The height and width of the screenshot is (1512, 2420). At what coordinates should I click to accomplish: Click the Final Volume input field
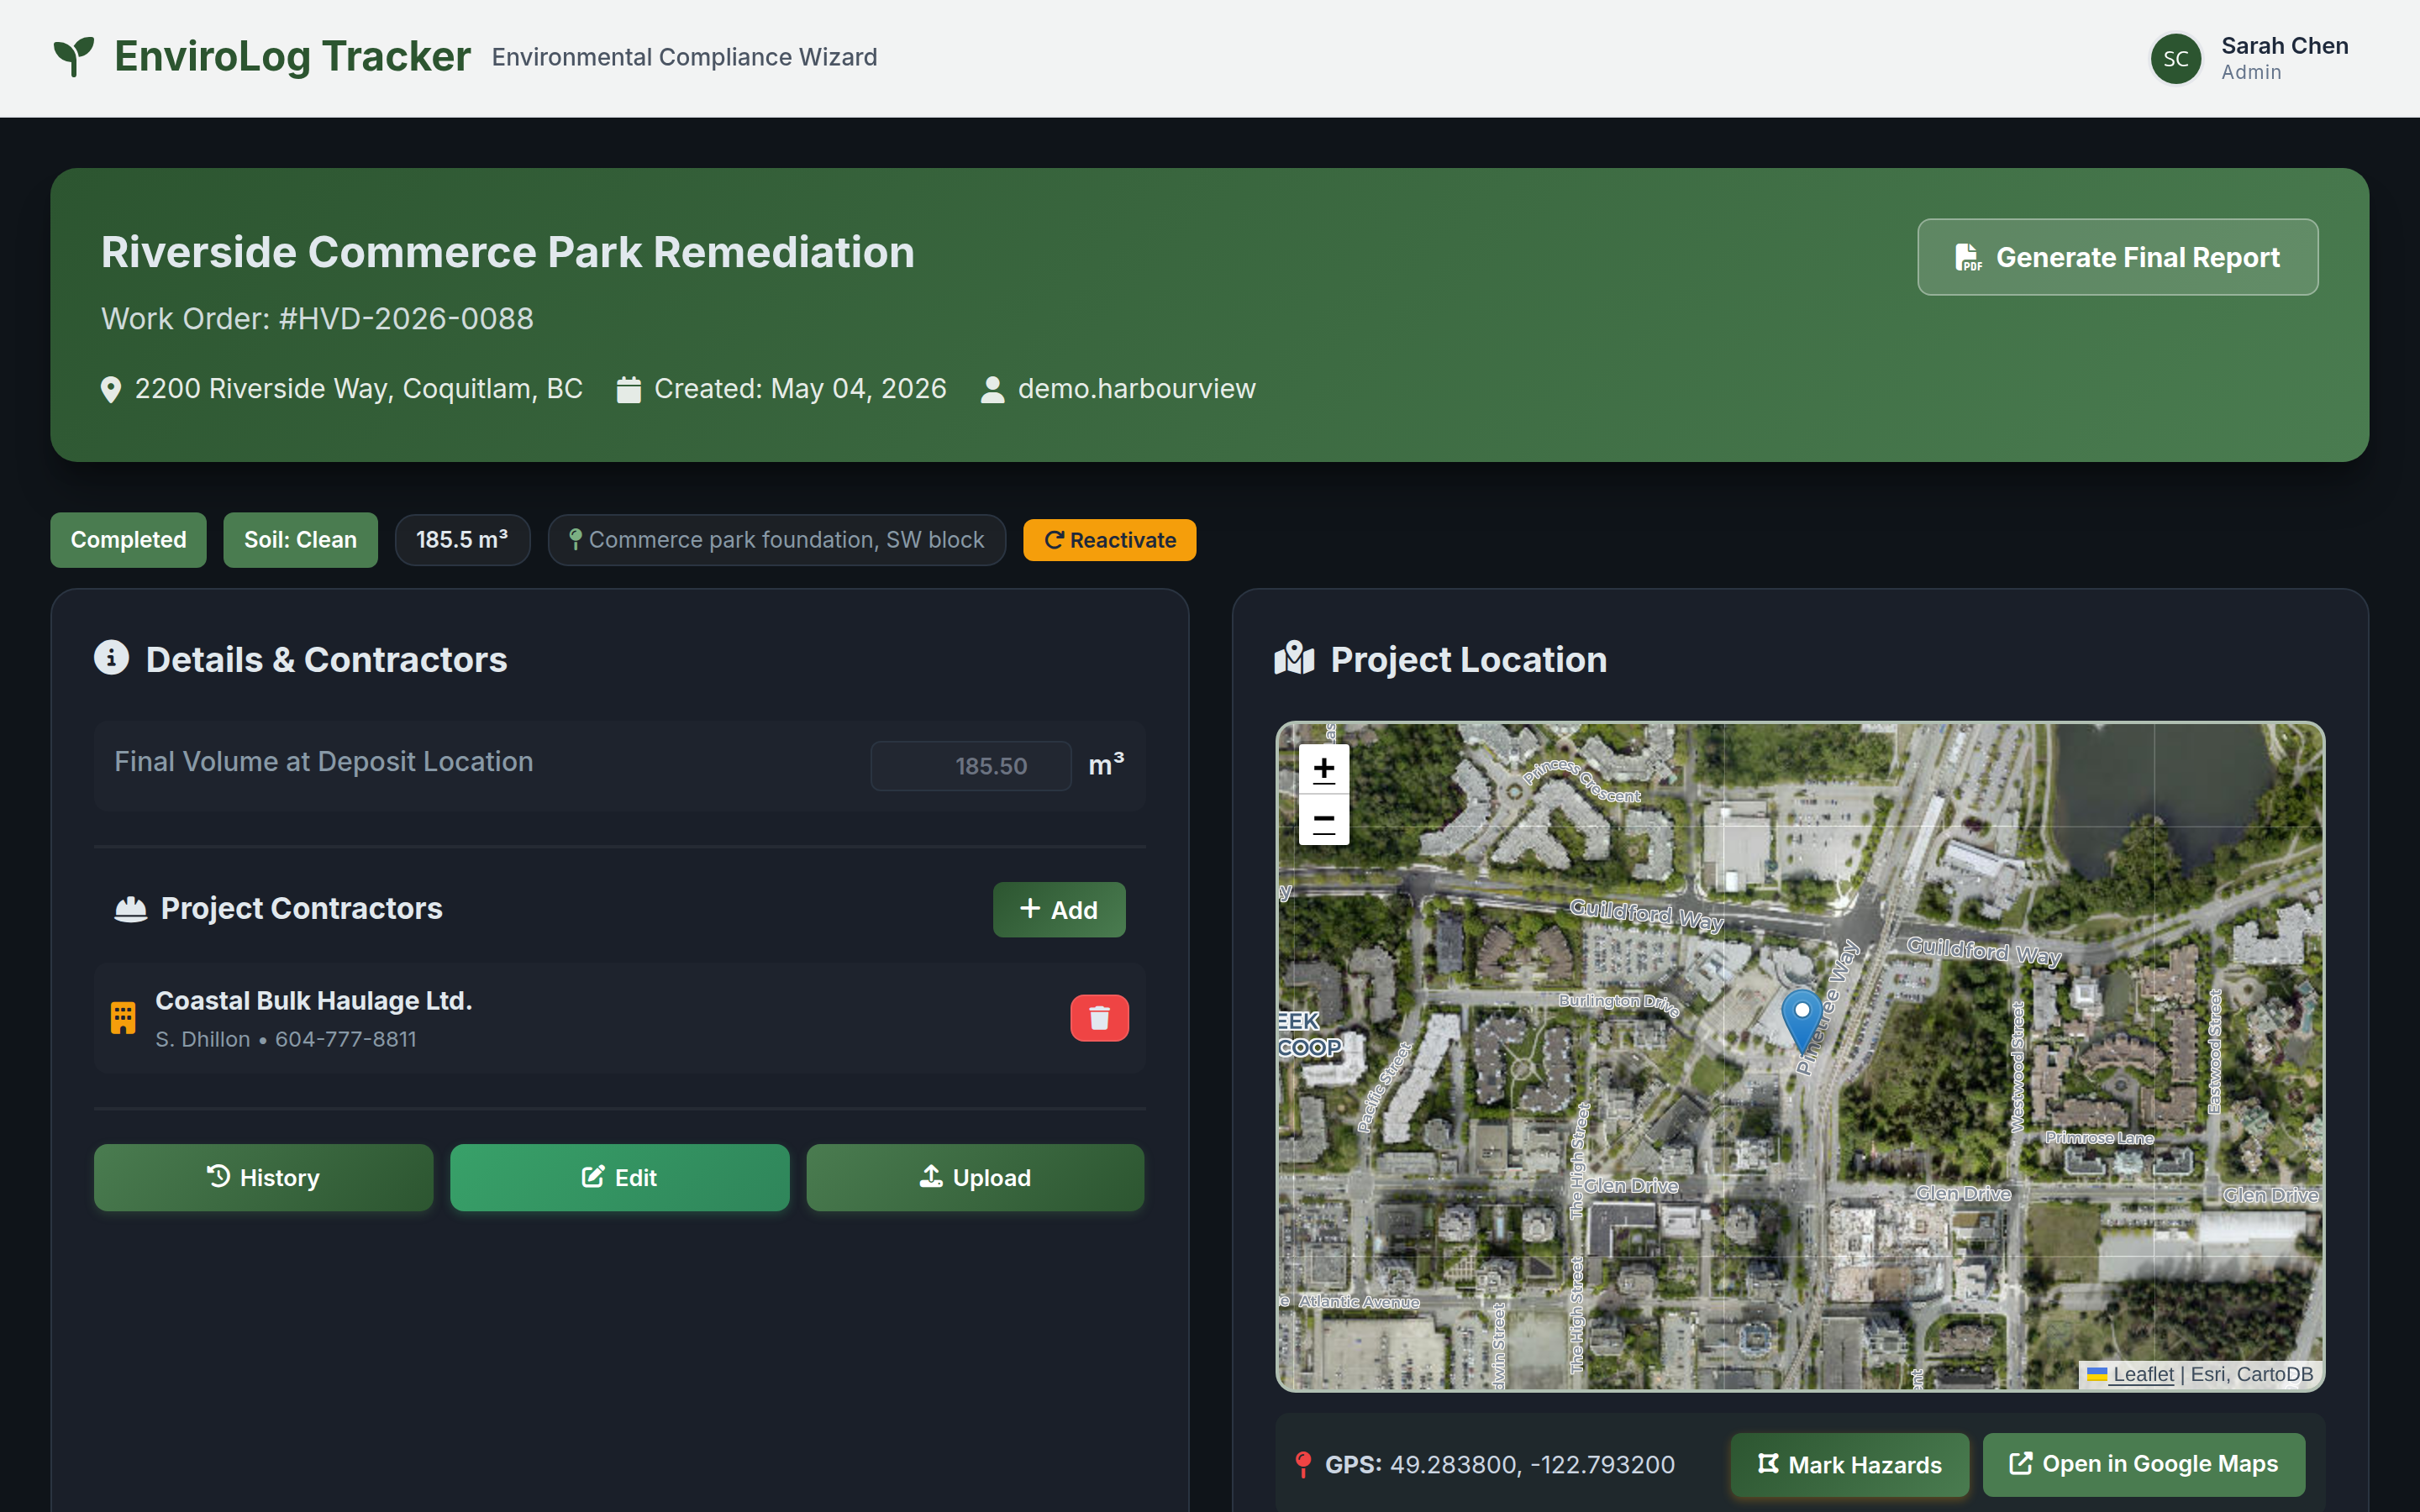coord(970,766)
